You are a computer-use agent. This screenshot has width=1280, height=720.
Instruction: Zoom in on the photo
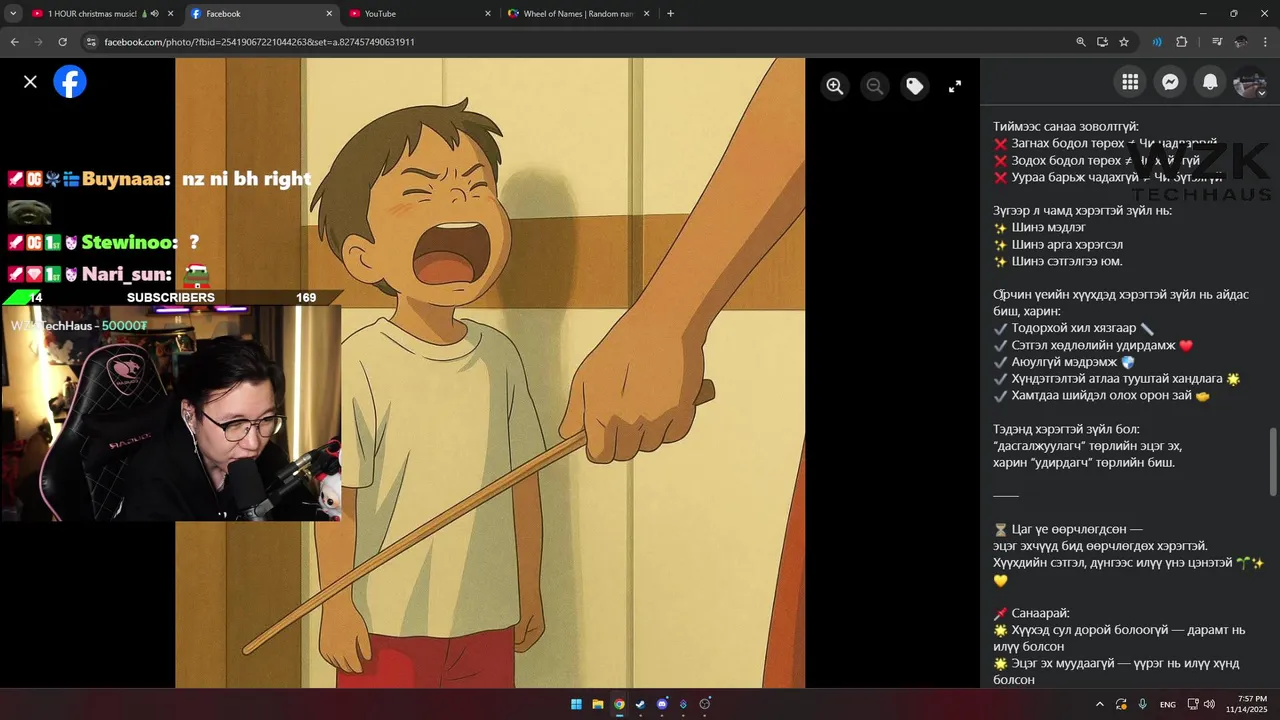point(835,86)
